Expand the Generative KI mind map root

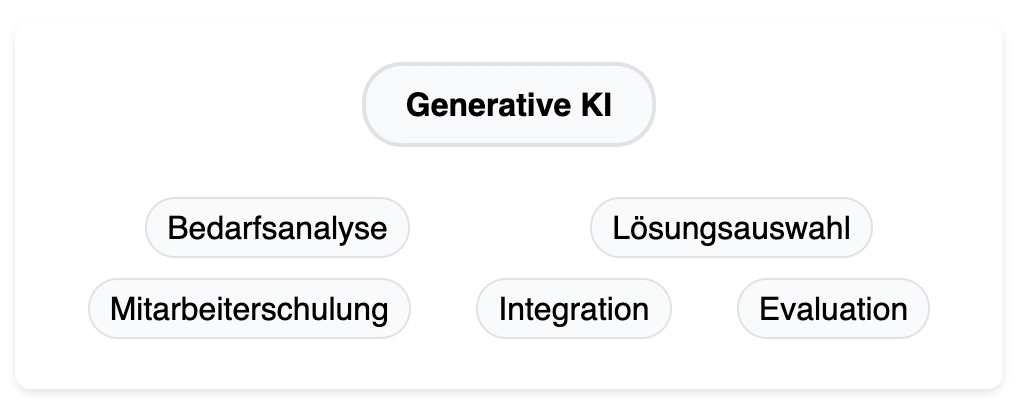click(x=509, y=104)
